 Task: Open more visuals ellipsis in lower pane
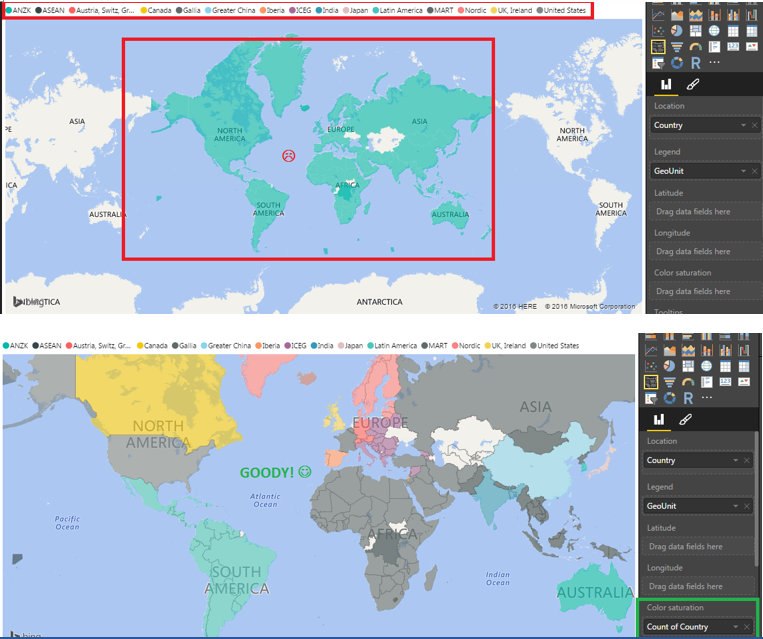tap(707, 397)
